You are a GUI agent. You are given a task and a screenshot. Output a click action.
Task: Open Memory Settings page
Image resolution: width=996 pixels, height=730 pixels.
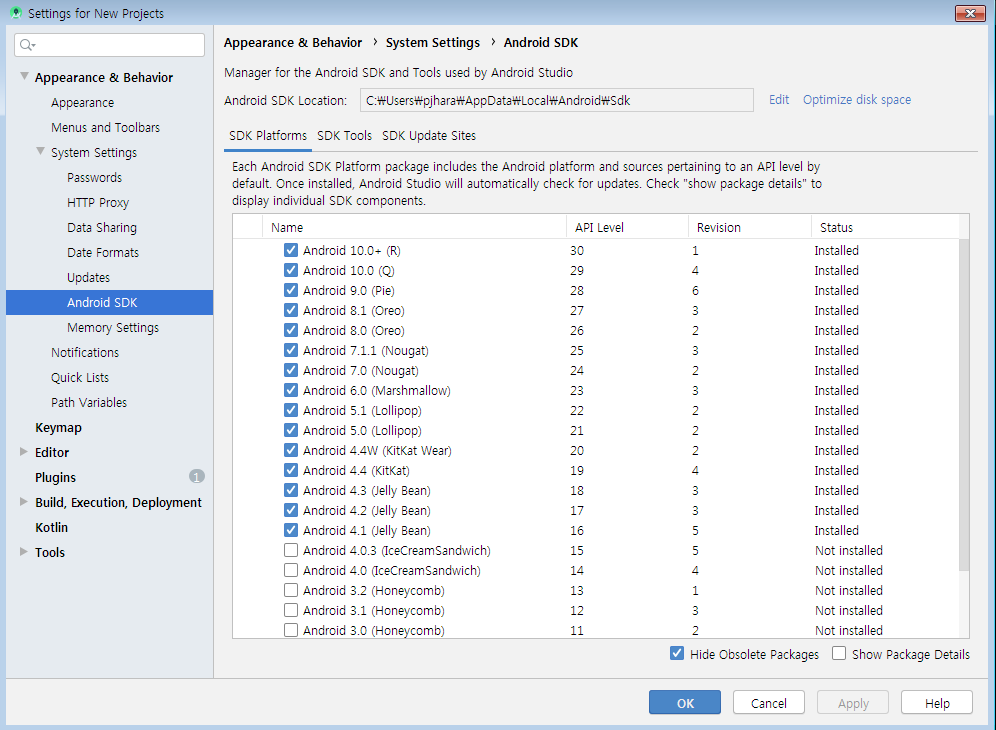coord(113,327)
